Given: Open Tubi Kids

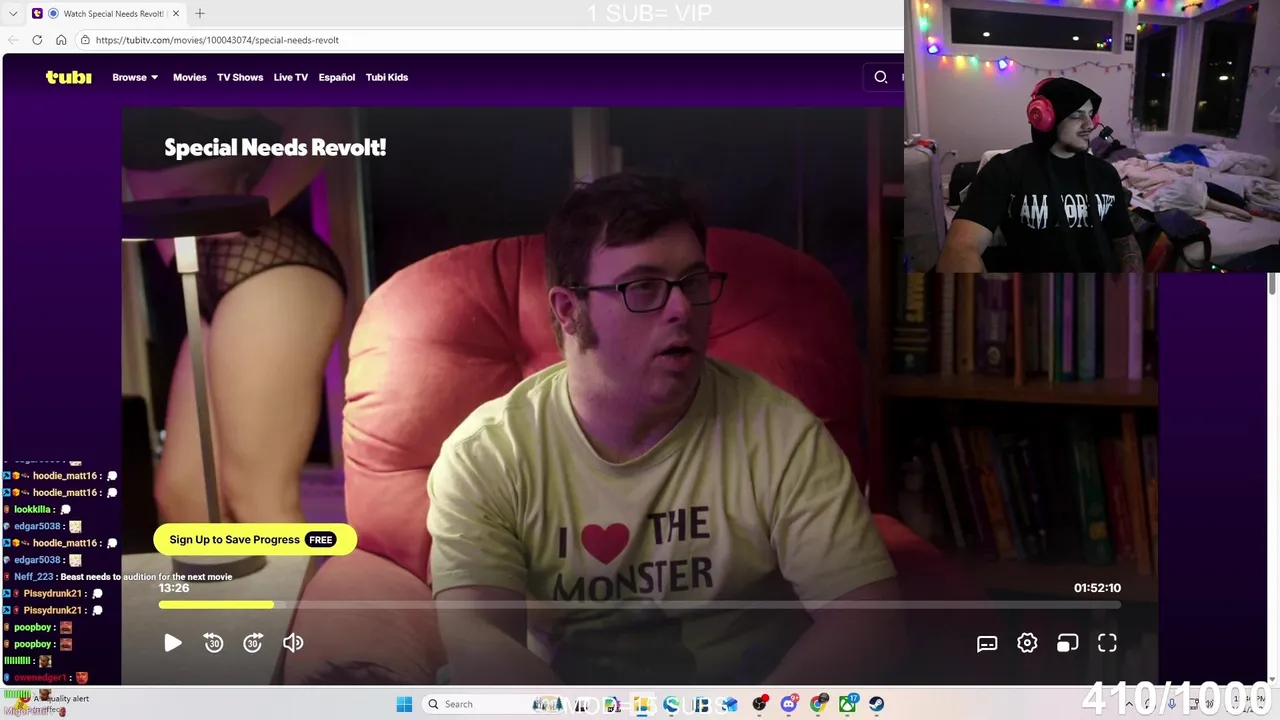Looking at the screenshot, I should pyautogui.click(x=387, y=77).
